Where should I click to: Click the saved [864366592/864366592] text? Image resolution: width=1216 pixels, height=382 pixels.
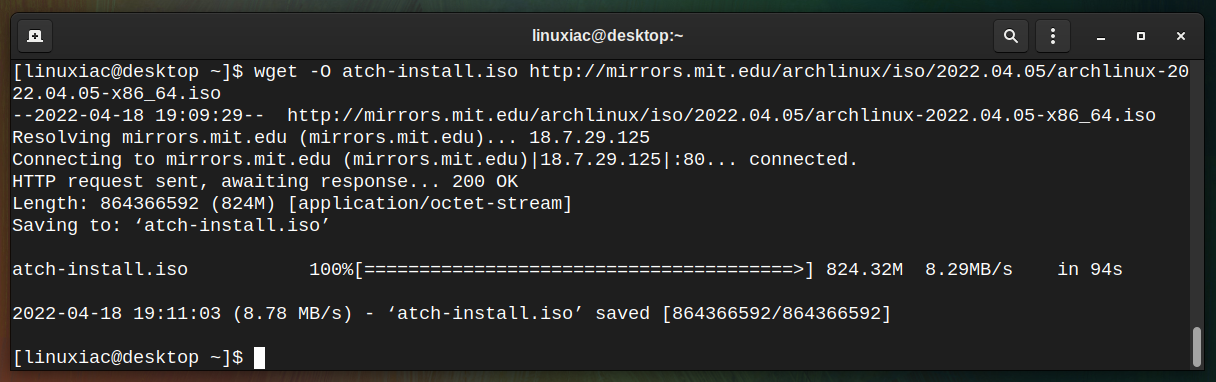pyautogui.click(x=743, y=314)
